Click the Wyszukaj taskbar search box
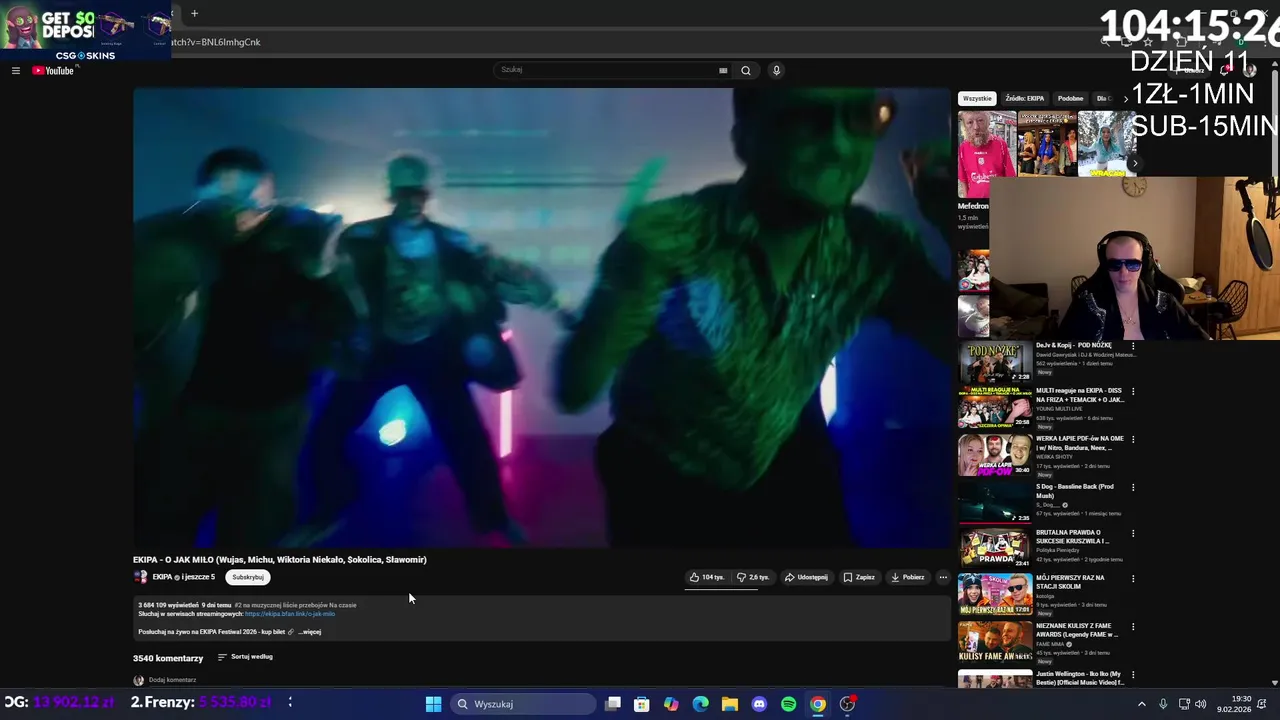The height and width of the screenshot is (720, 1280). pos(522,704)
